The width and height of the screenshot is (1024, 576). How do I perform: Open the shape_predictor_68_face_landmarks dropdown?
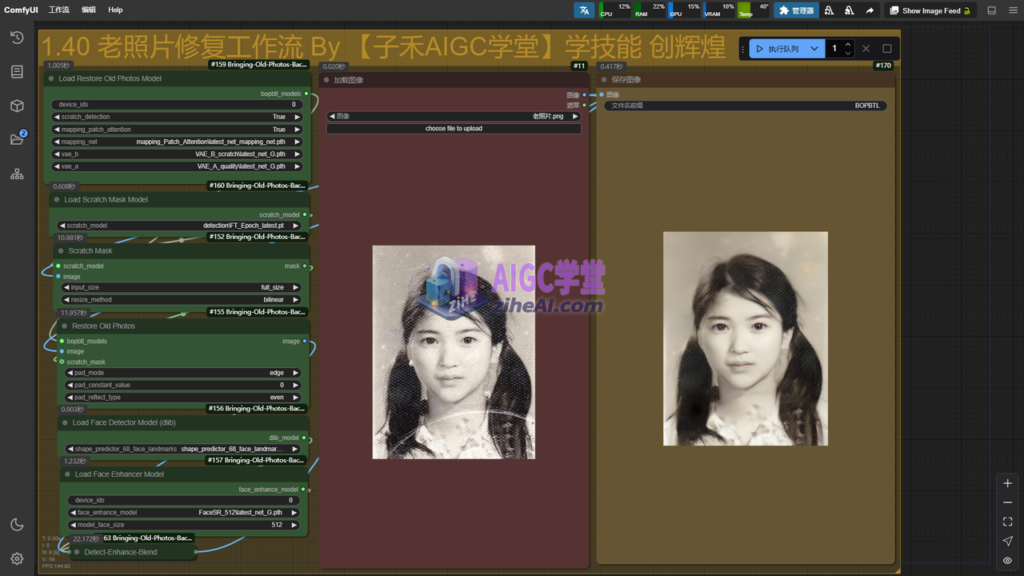click(184, 449)
